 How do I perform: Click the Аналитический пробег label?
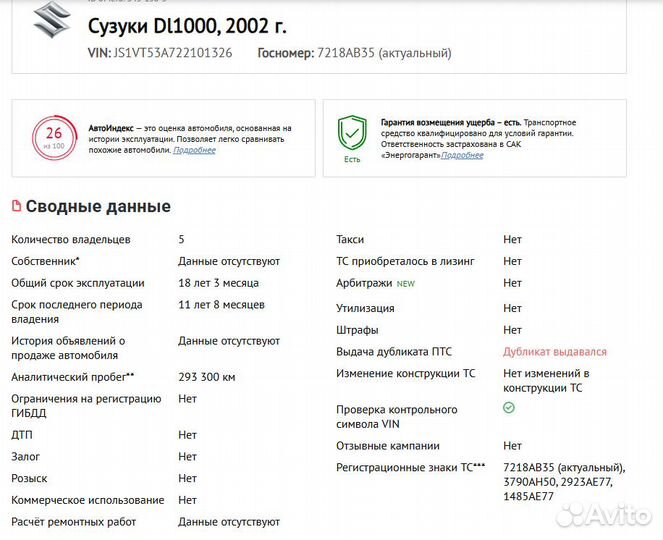(73, 377)
